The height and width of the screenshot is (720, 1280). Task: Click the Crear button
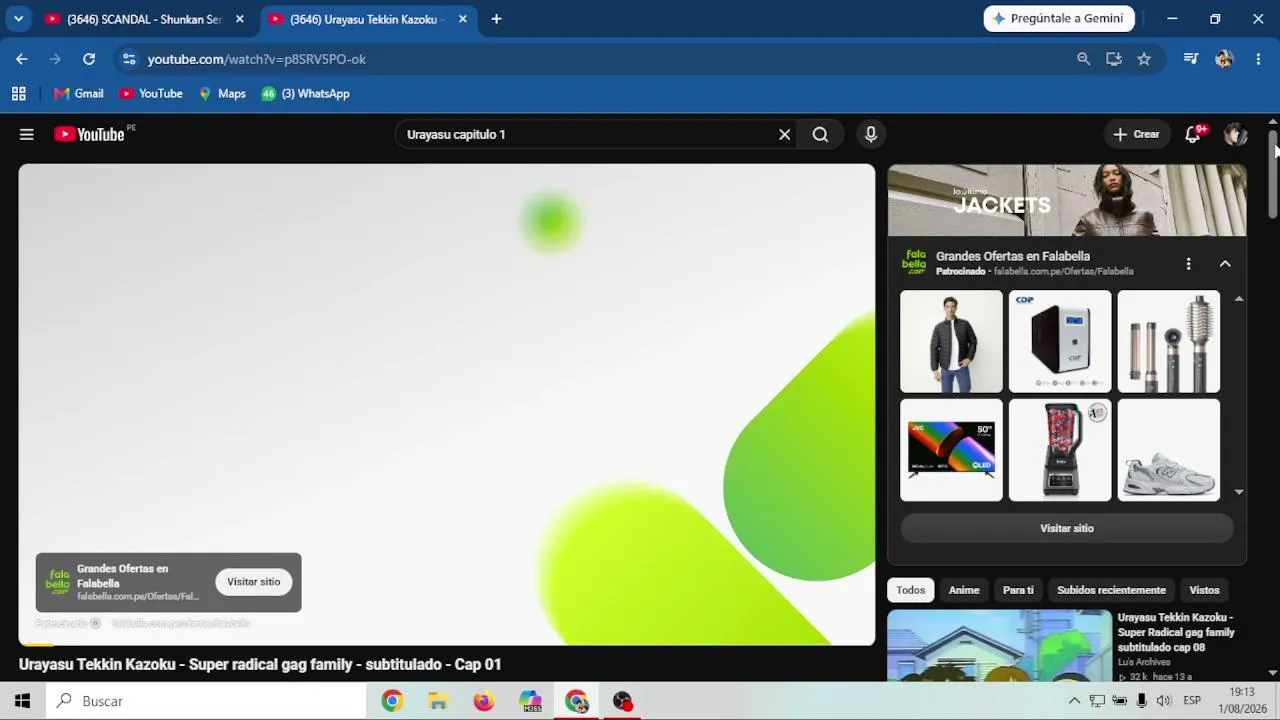tap(1136, 134)
